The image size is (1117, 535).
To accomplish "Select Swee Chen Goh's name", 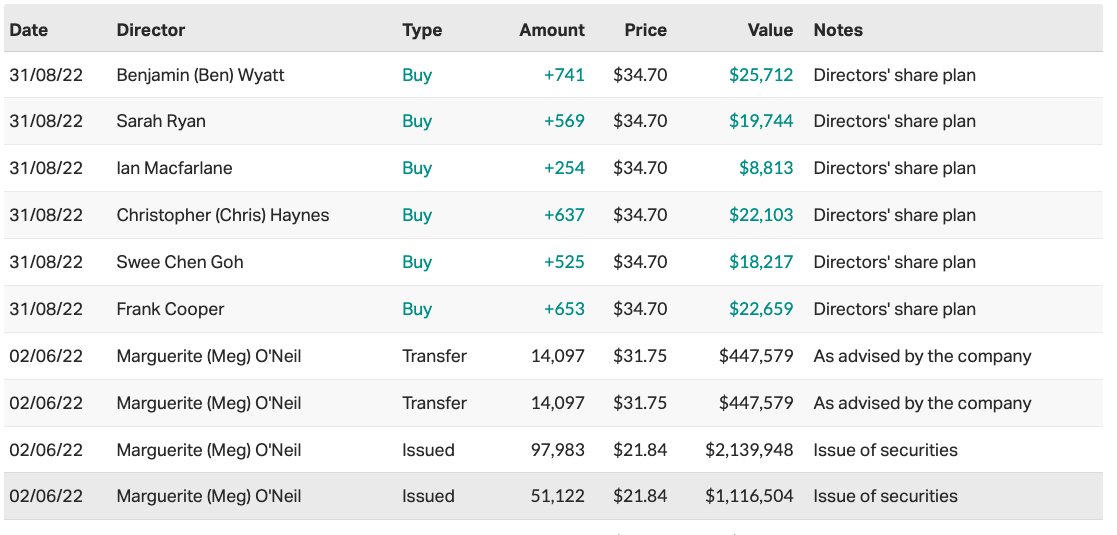I will pyautogui.click(x=180, y=262).
